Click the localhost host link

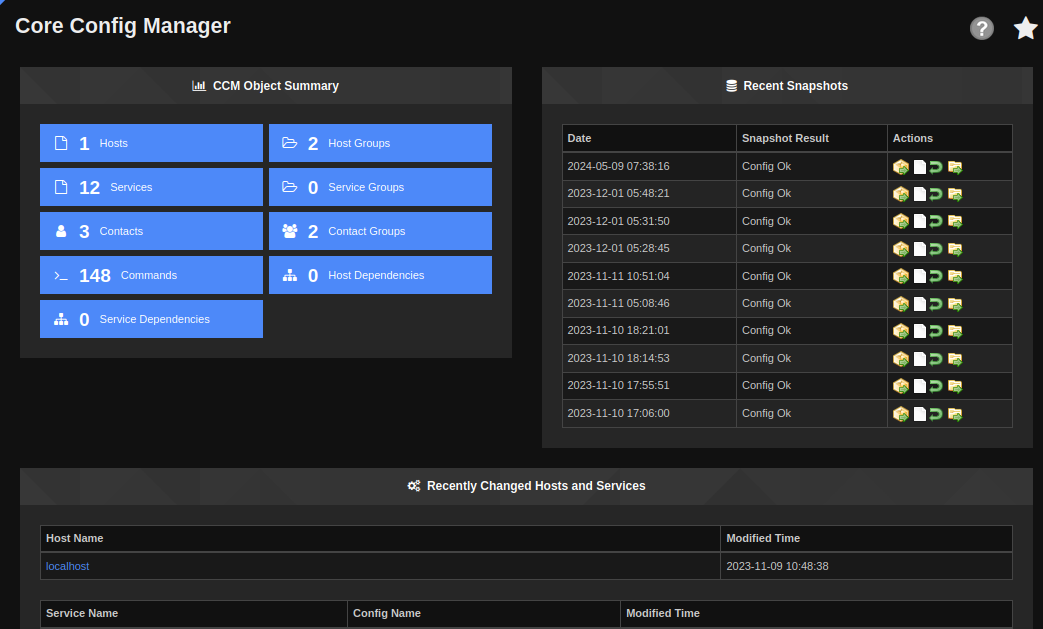coord(67,566)
